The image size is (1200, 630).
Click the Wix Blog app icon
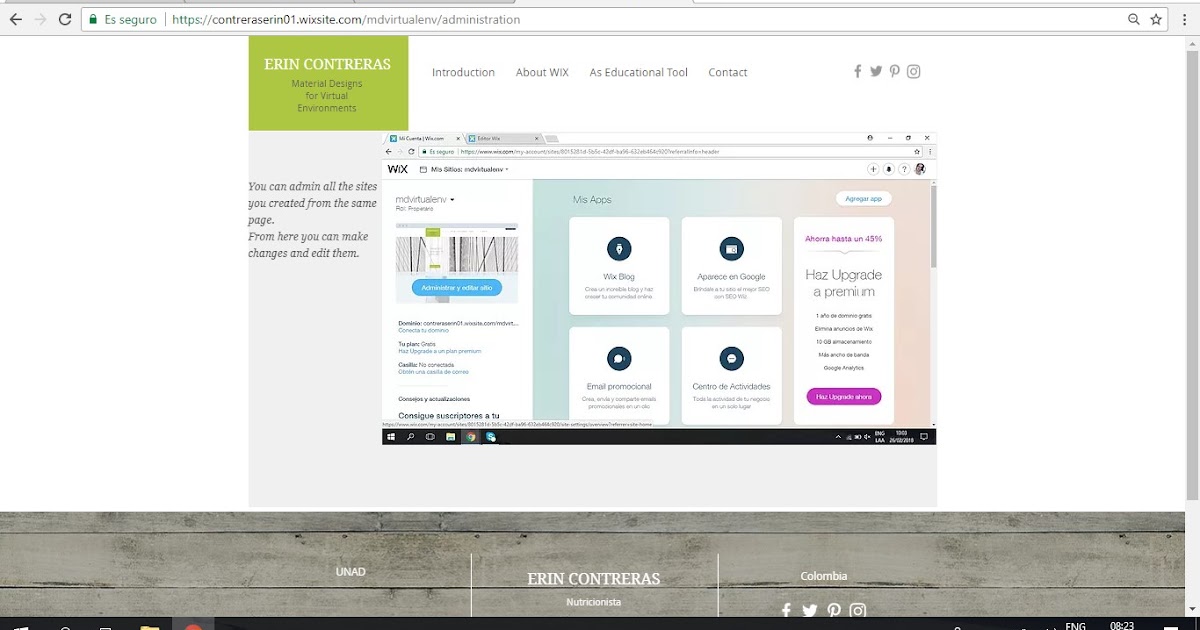click(620, 248)
